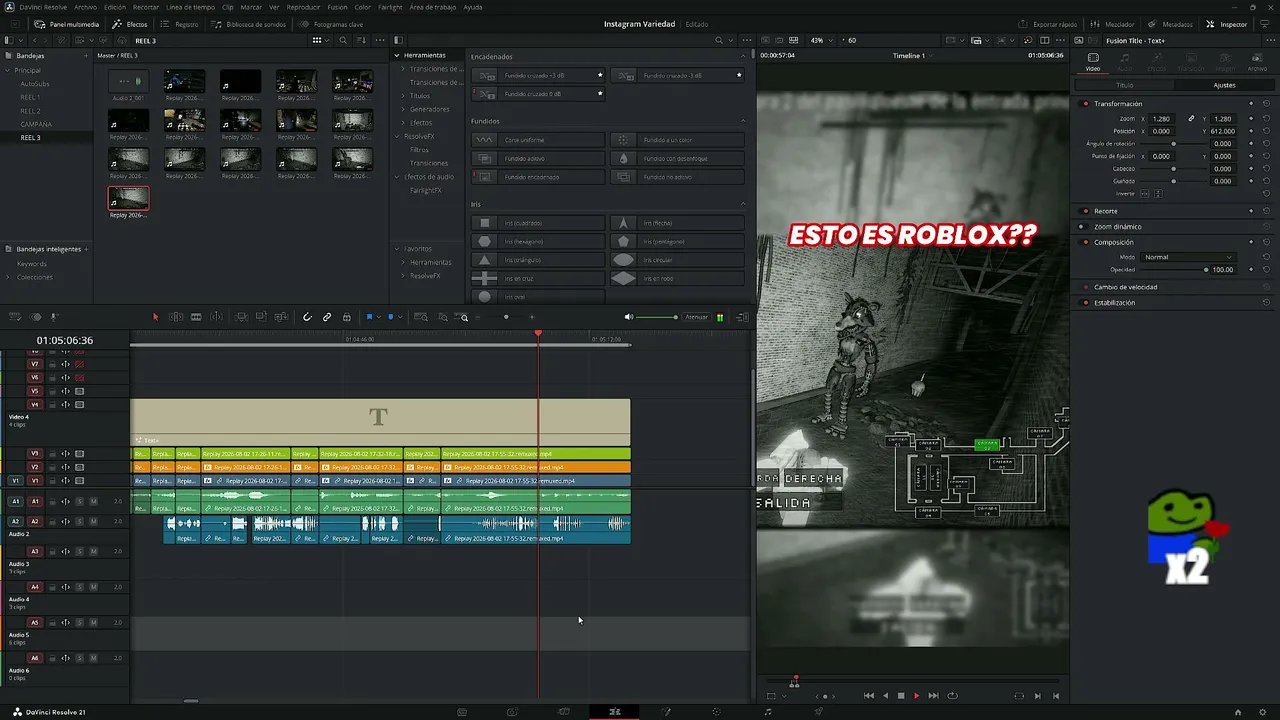Switch to the Archivo inspector tab

pyautogui.click(x=1257, y=60)
